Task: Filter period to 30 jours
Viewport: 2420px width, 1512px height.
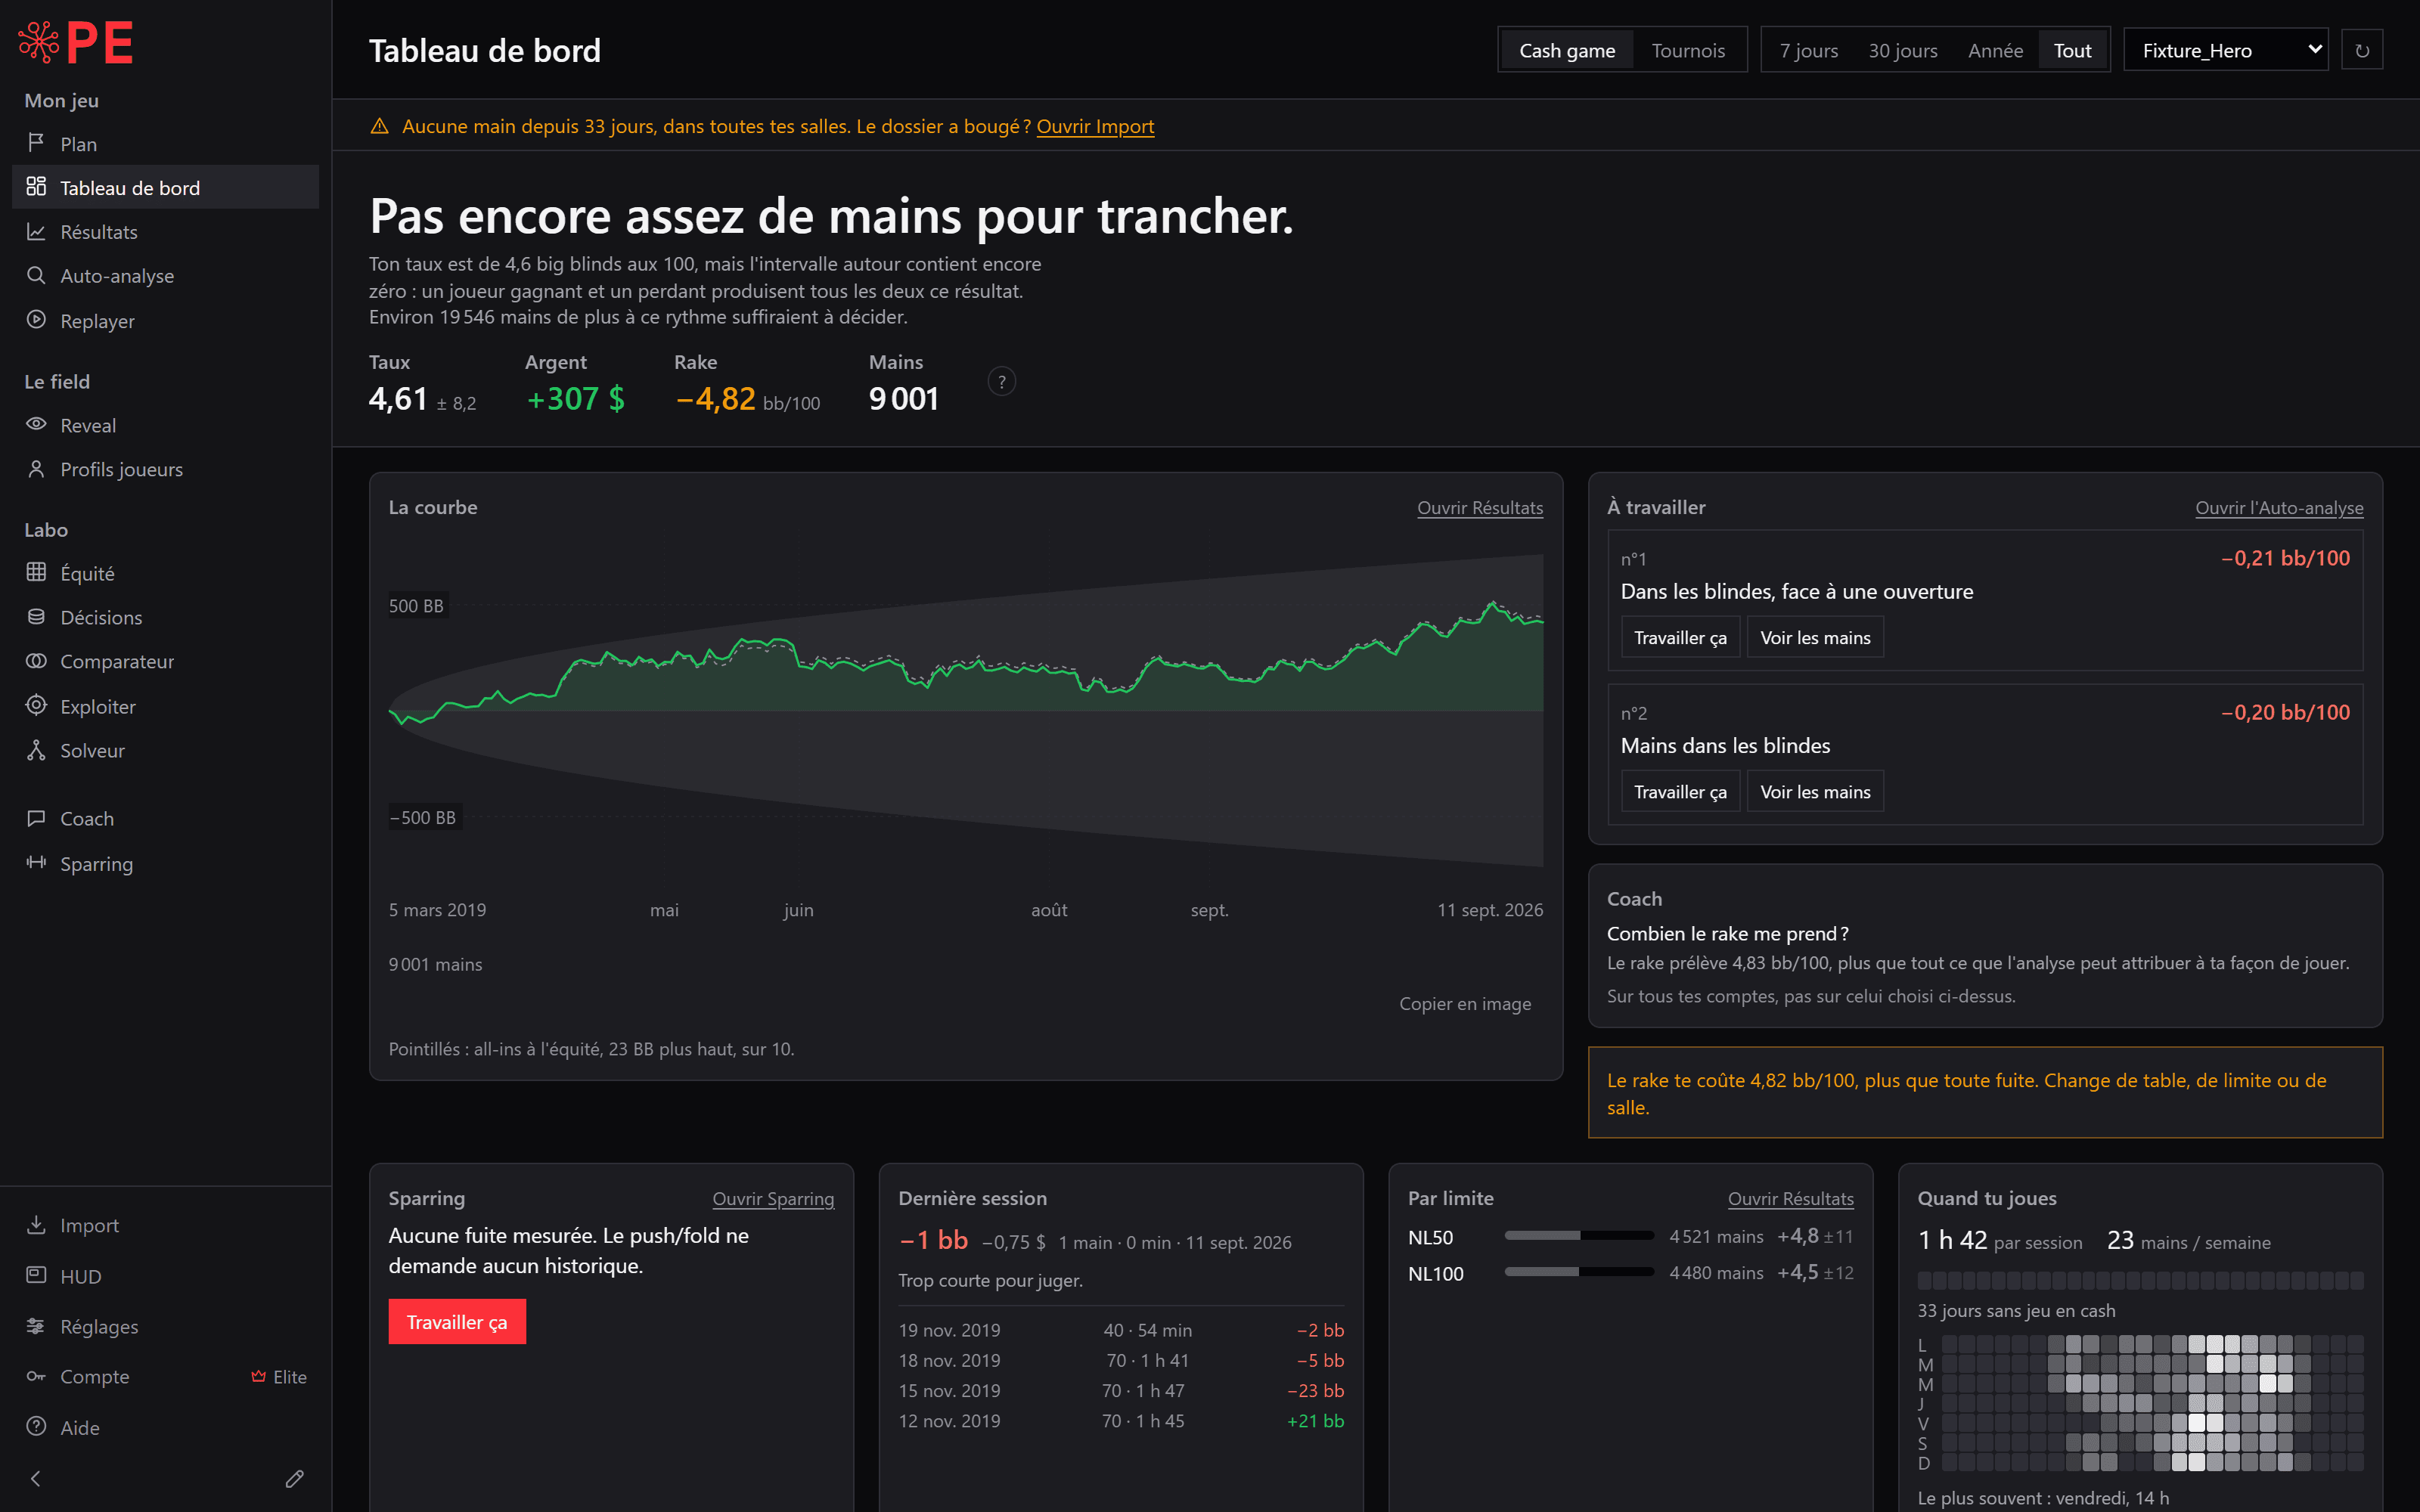Action: (1902, 50)
